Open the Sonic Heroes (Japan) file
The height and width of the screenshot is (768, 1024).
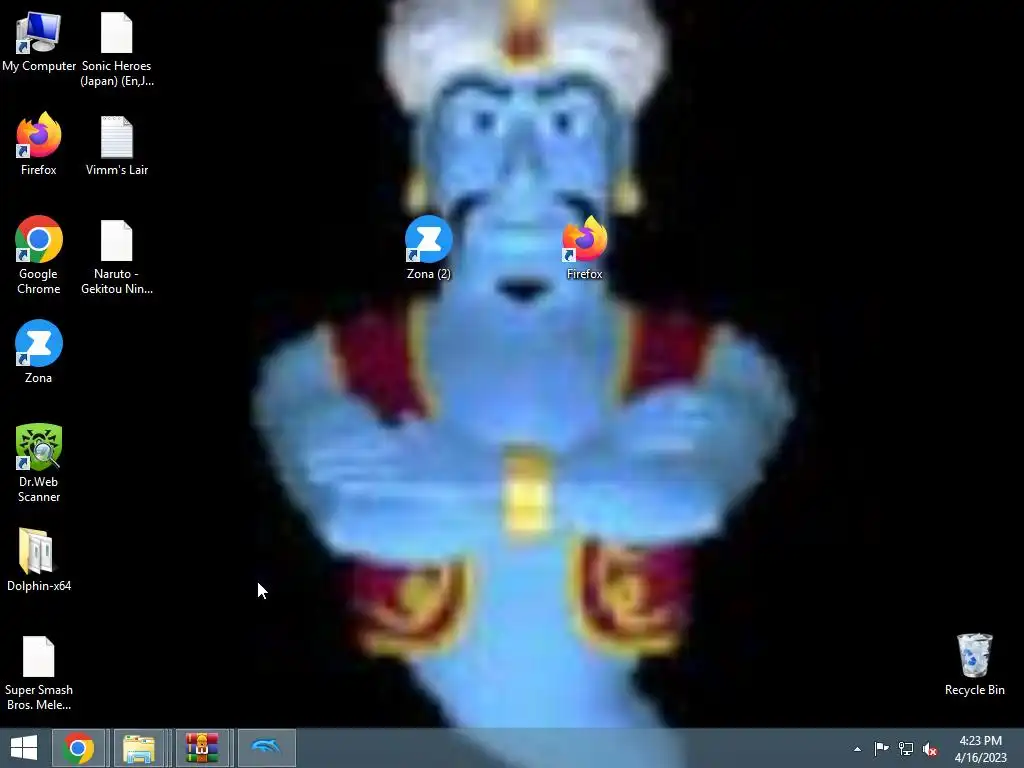click(x=117, y=49)
